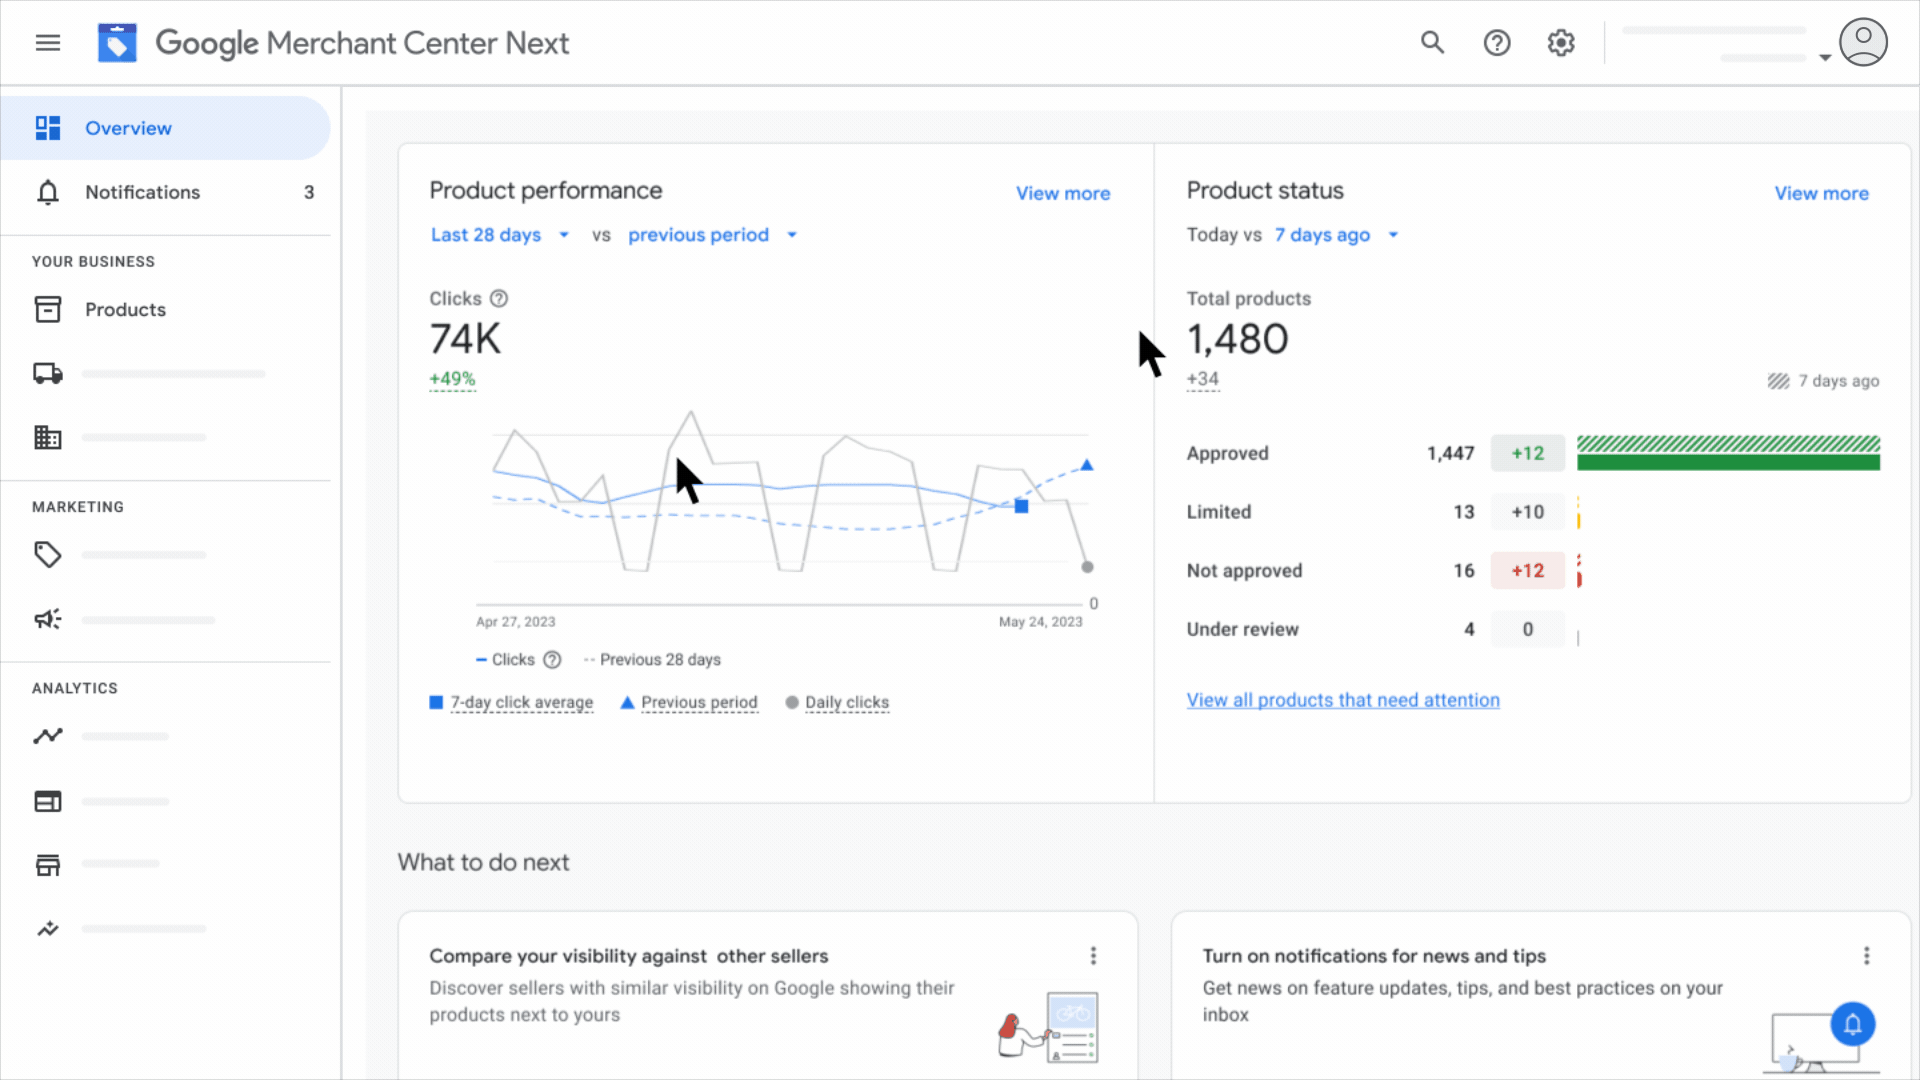
Task: Open the Last 28 days dropdown
Action: (500, 235)
